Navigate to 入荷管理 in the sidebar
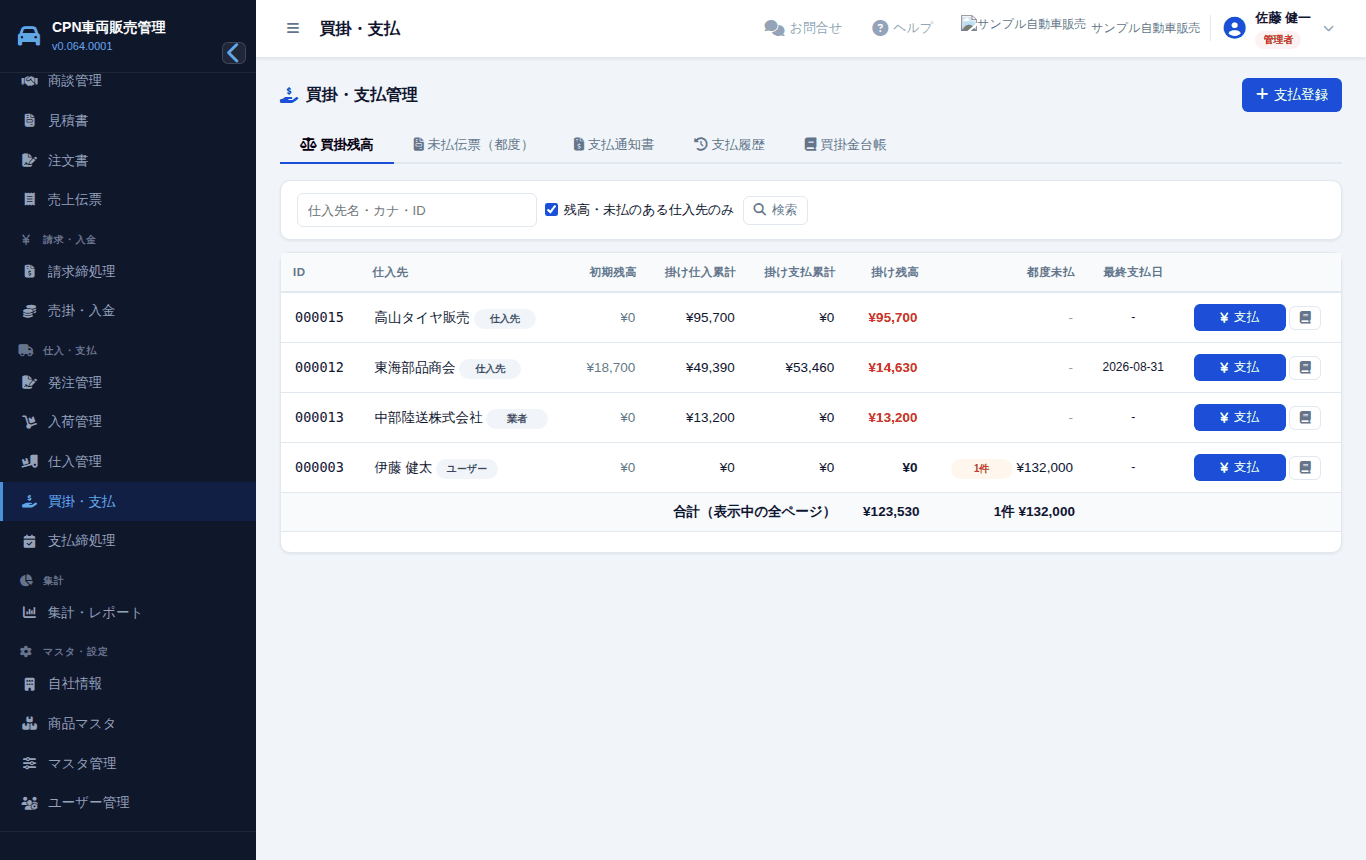The width and height of the screenshot is (1366, 860). click(128, 422)
